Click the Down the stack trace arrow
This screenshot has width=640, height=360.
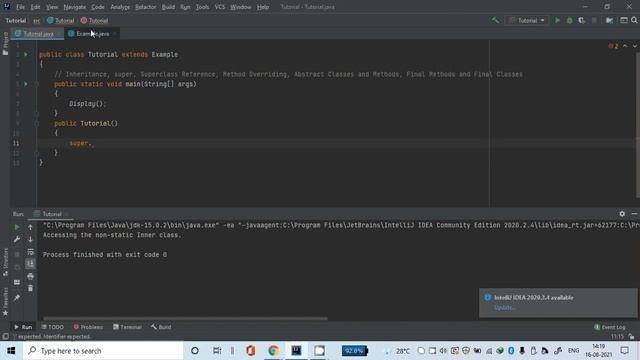(x=30, y=239)
